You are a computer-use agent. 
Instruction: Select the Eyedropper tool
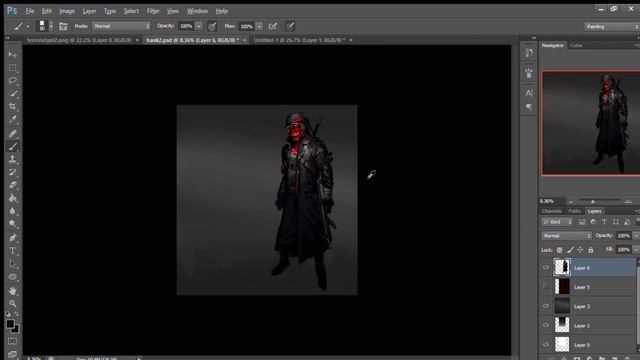click(13, 120)
